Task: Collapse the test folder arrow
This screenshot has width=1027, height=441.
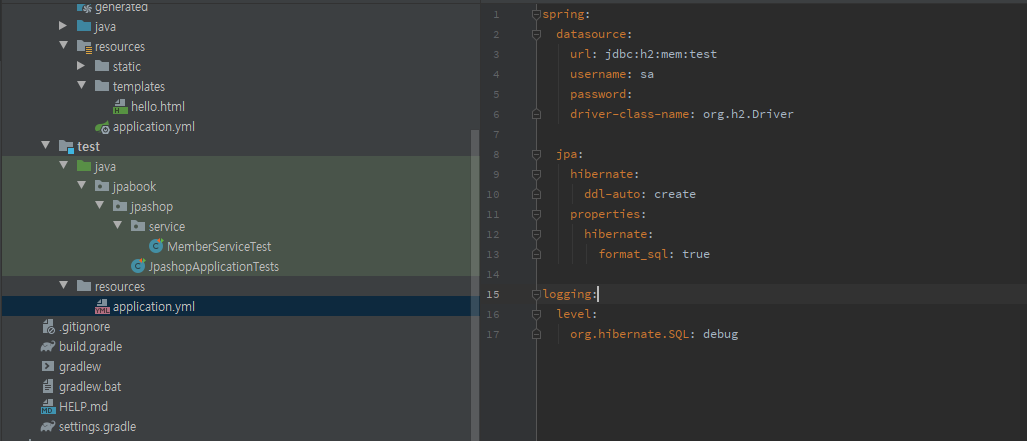Action: [x=45, y=146]
